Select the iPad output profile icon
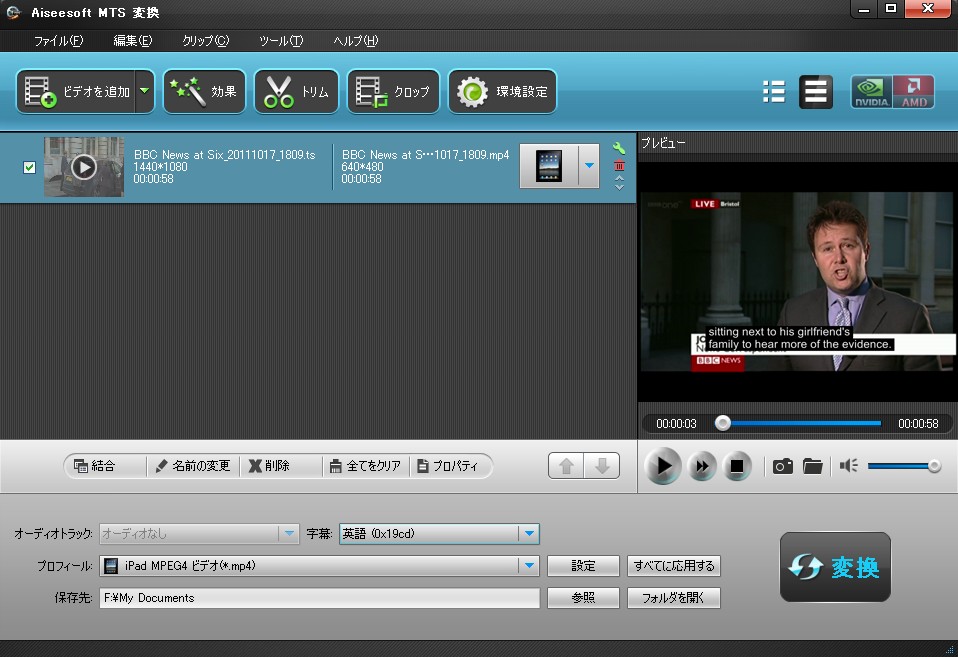Screen dimensions: 958x657 pos(549,166)
